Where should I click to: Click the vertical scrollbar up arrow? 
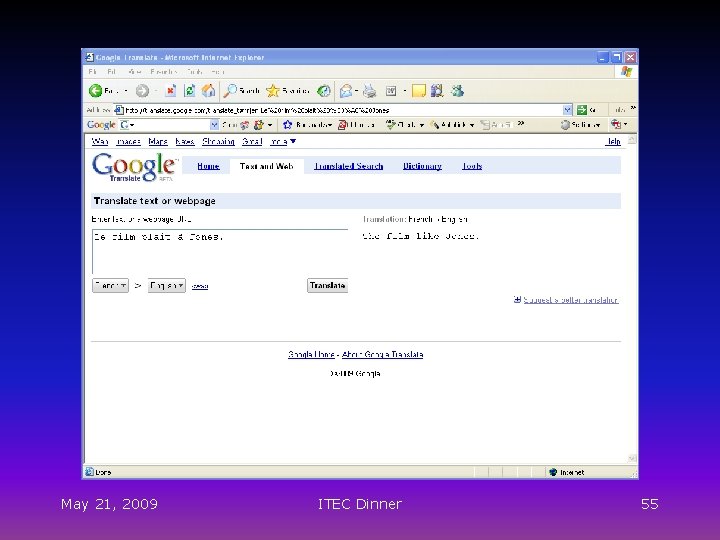632,140
